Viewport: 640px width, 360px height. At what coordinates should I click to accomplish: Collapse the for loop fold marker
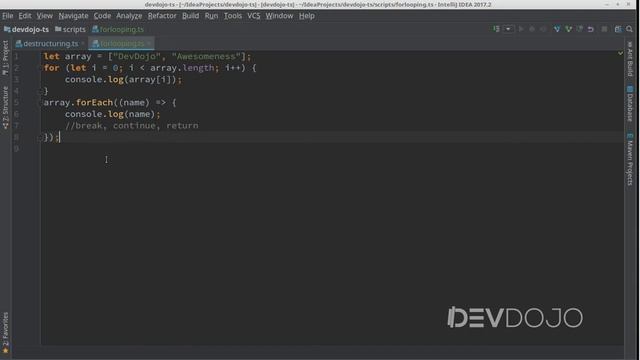point(40,68)
